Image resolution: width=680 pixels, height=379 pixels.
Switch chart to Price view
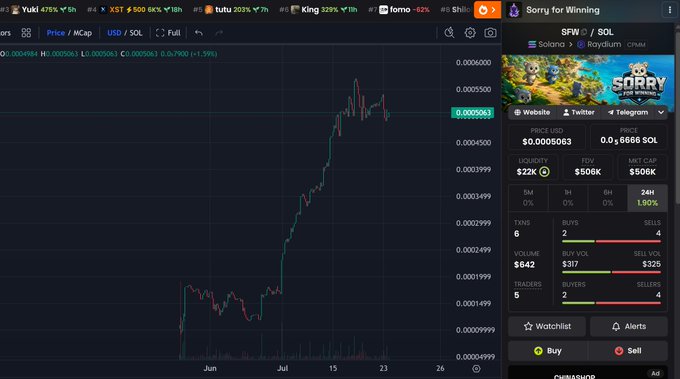coord(56,33)
